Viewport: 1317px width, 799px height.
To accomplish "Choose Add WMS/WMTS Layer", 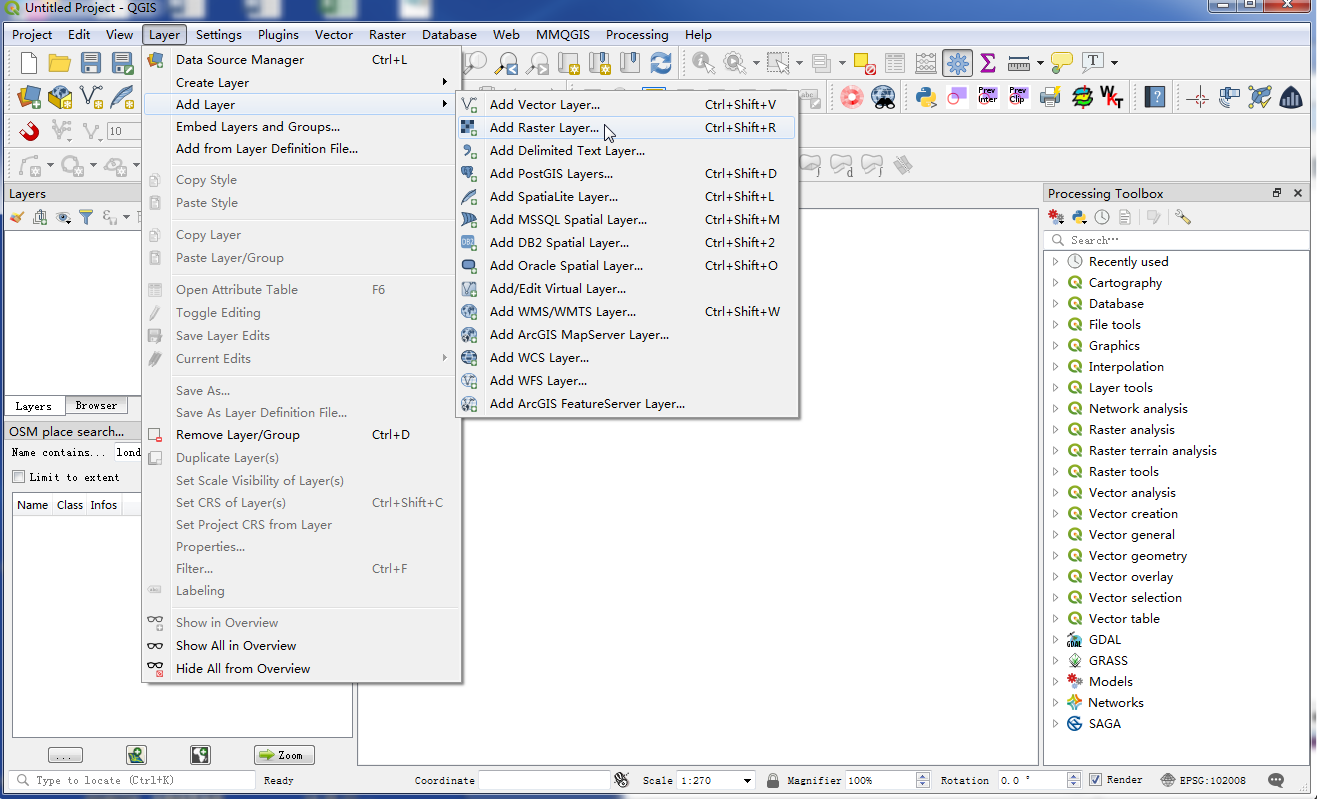I will pos(626,312).
